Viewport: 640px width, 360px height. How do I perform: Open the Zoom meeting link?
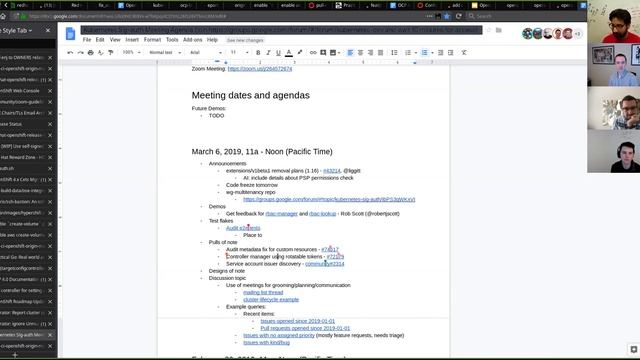[260, 69]
